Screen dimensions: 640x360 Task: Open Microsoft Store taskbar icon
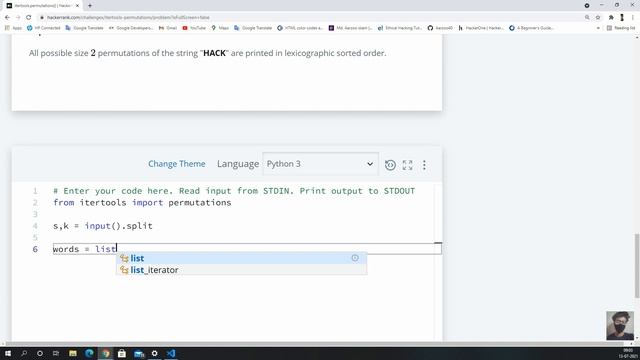[x=122, y=353]
